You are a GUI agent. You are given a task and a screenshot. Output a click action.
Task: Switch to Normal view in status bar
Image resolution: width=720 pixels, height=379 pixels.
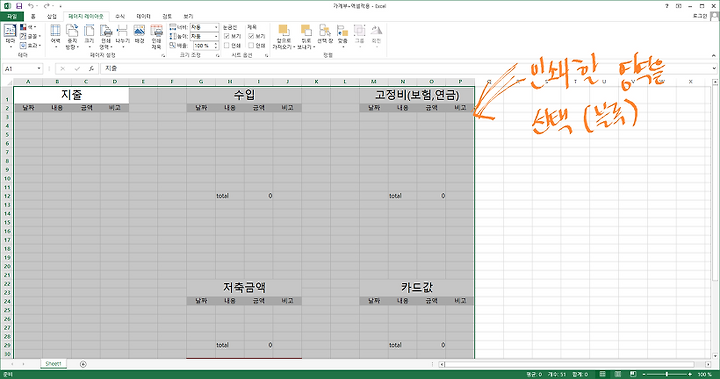coord(603,374)
